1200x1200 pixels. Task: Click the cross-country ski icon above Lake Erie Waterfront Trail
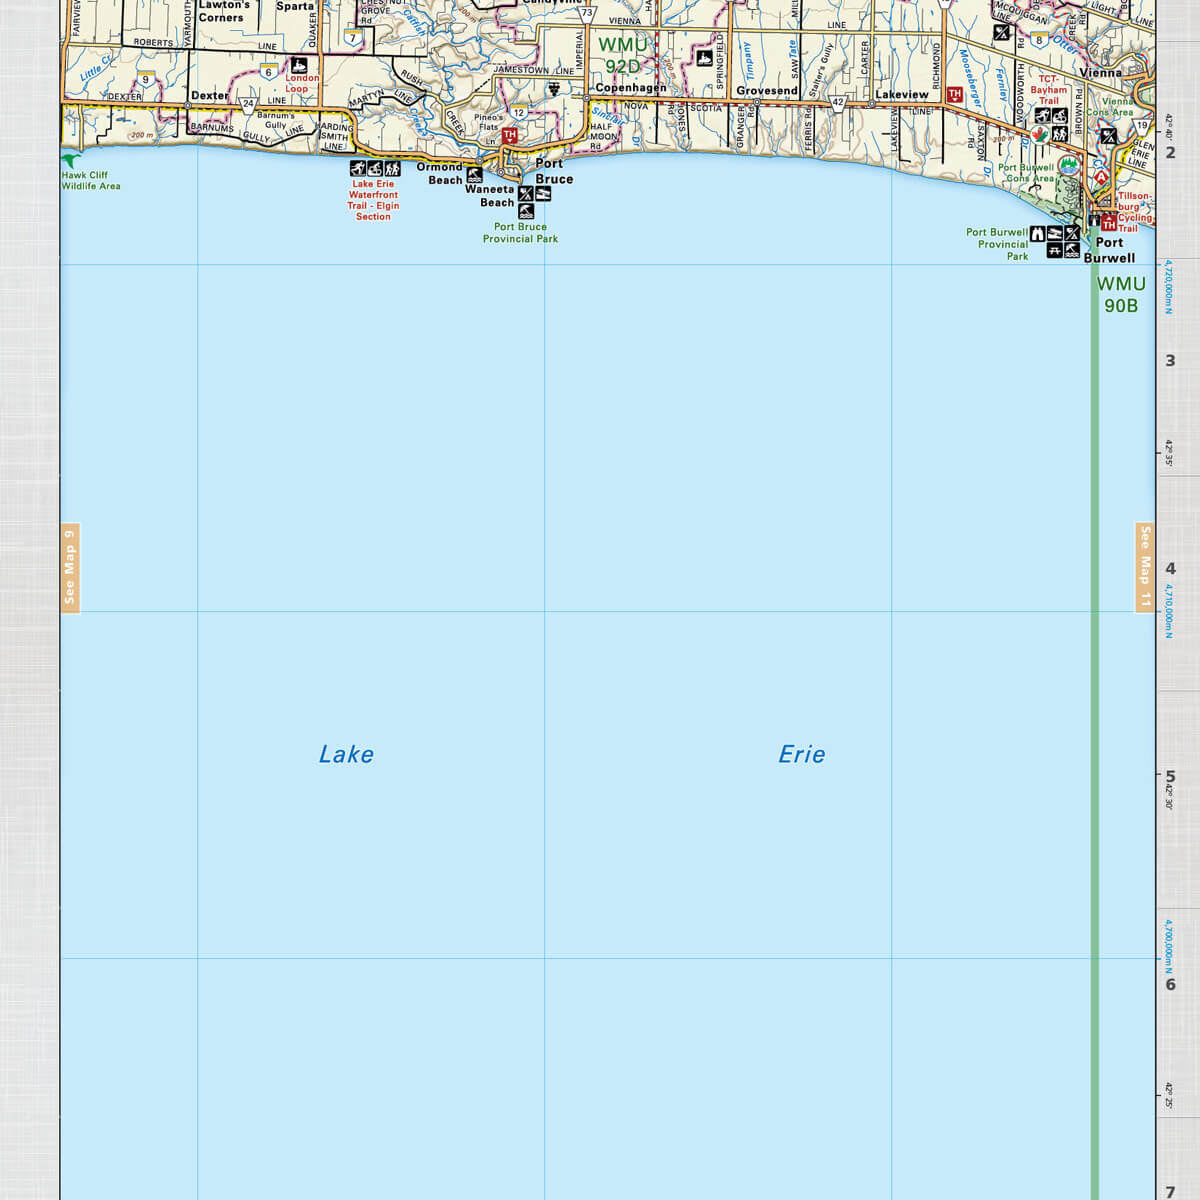(x=358, y=169)
